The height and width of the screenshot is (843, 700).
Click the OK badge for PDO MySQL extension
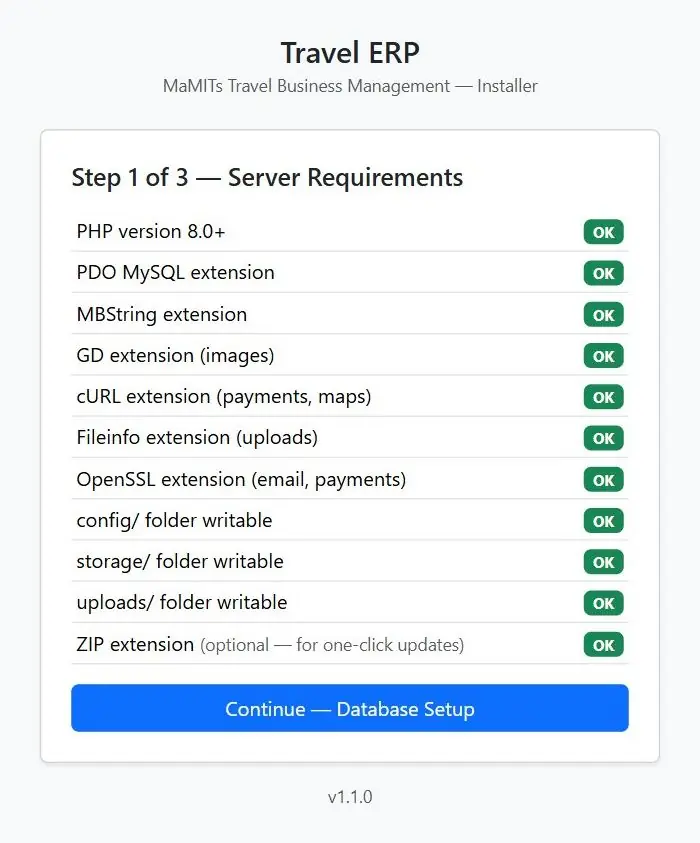click(603, 273)
